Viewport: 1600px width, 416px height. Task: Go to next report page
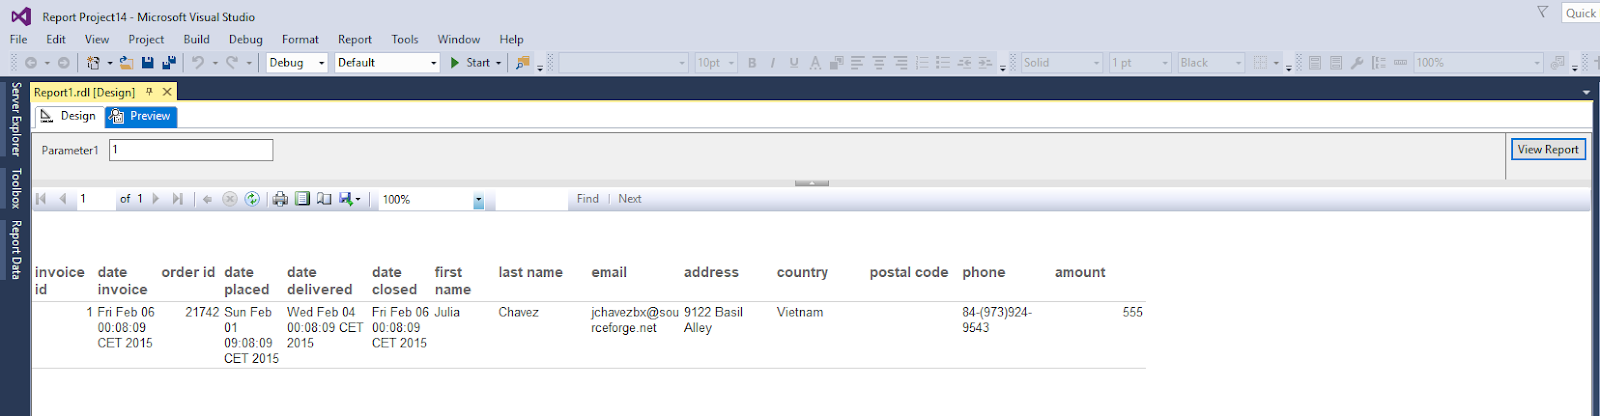click(156, 199)
